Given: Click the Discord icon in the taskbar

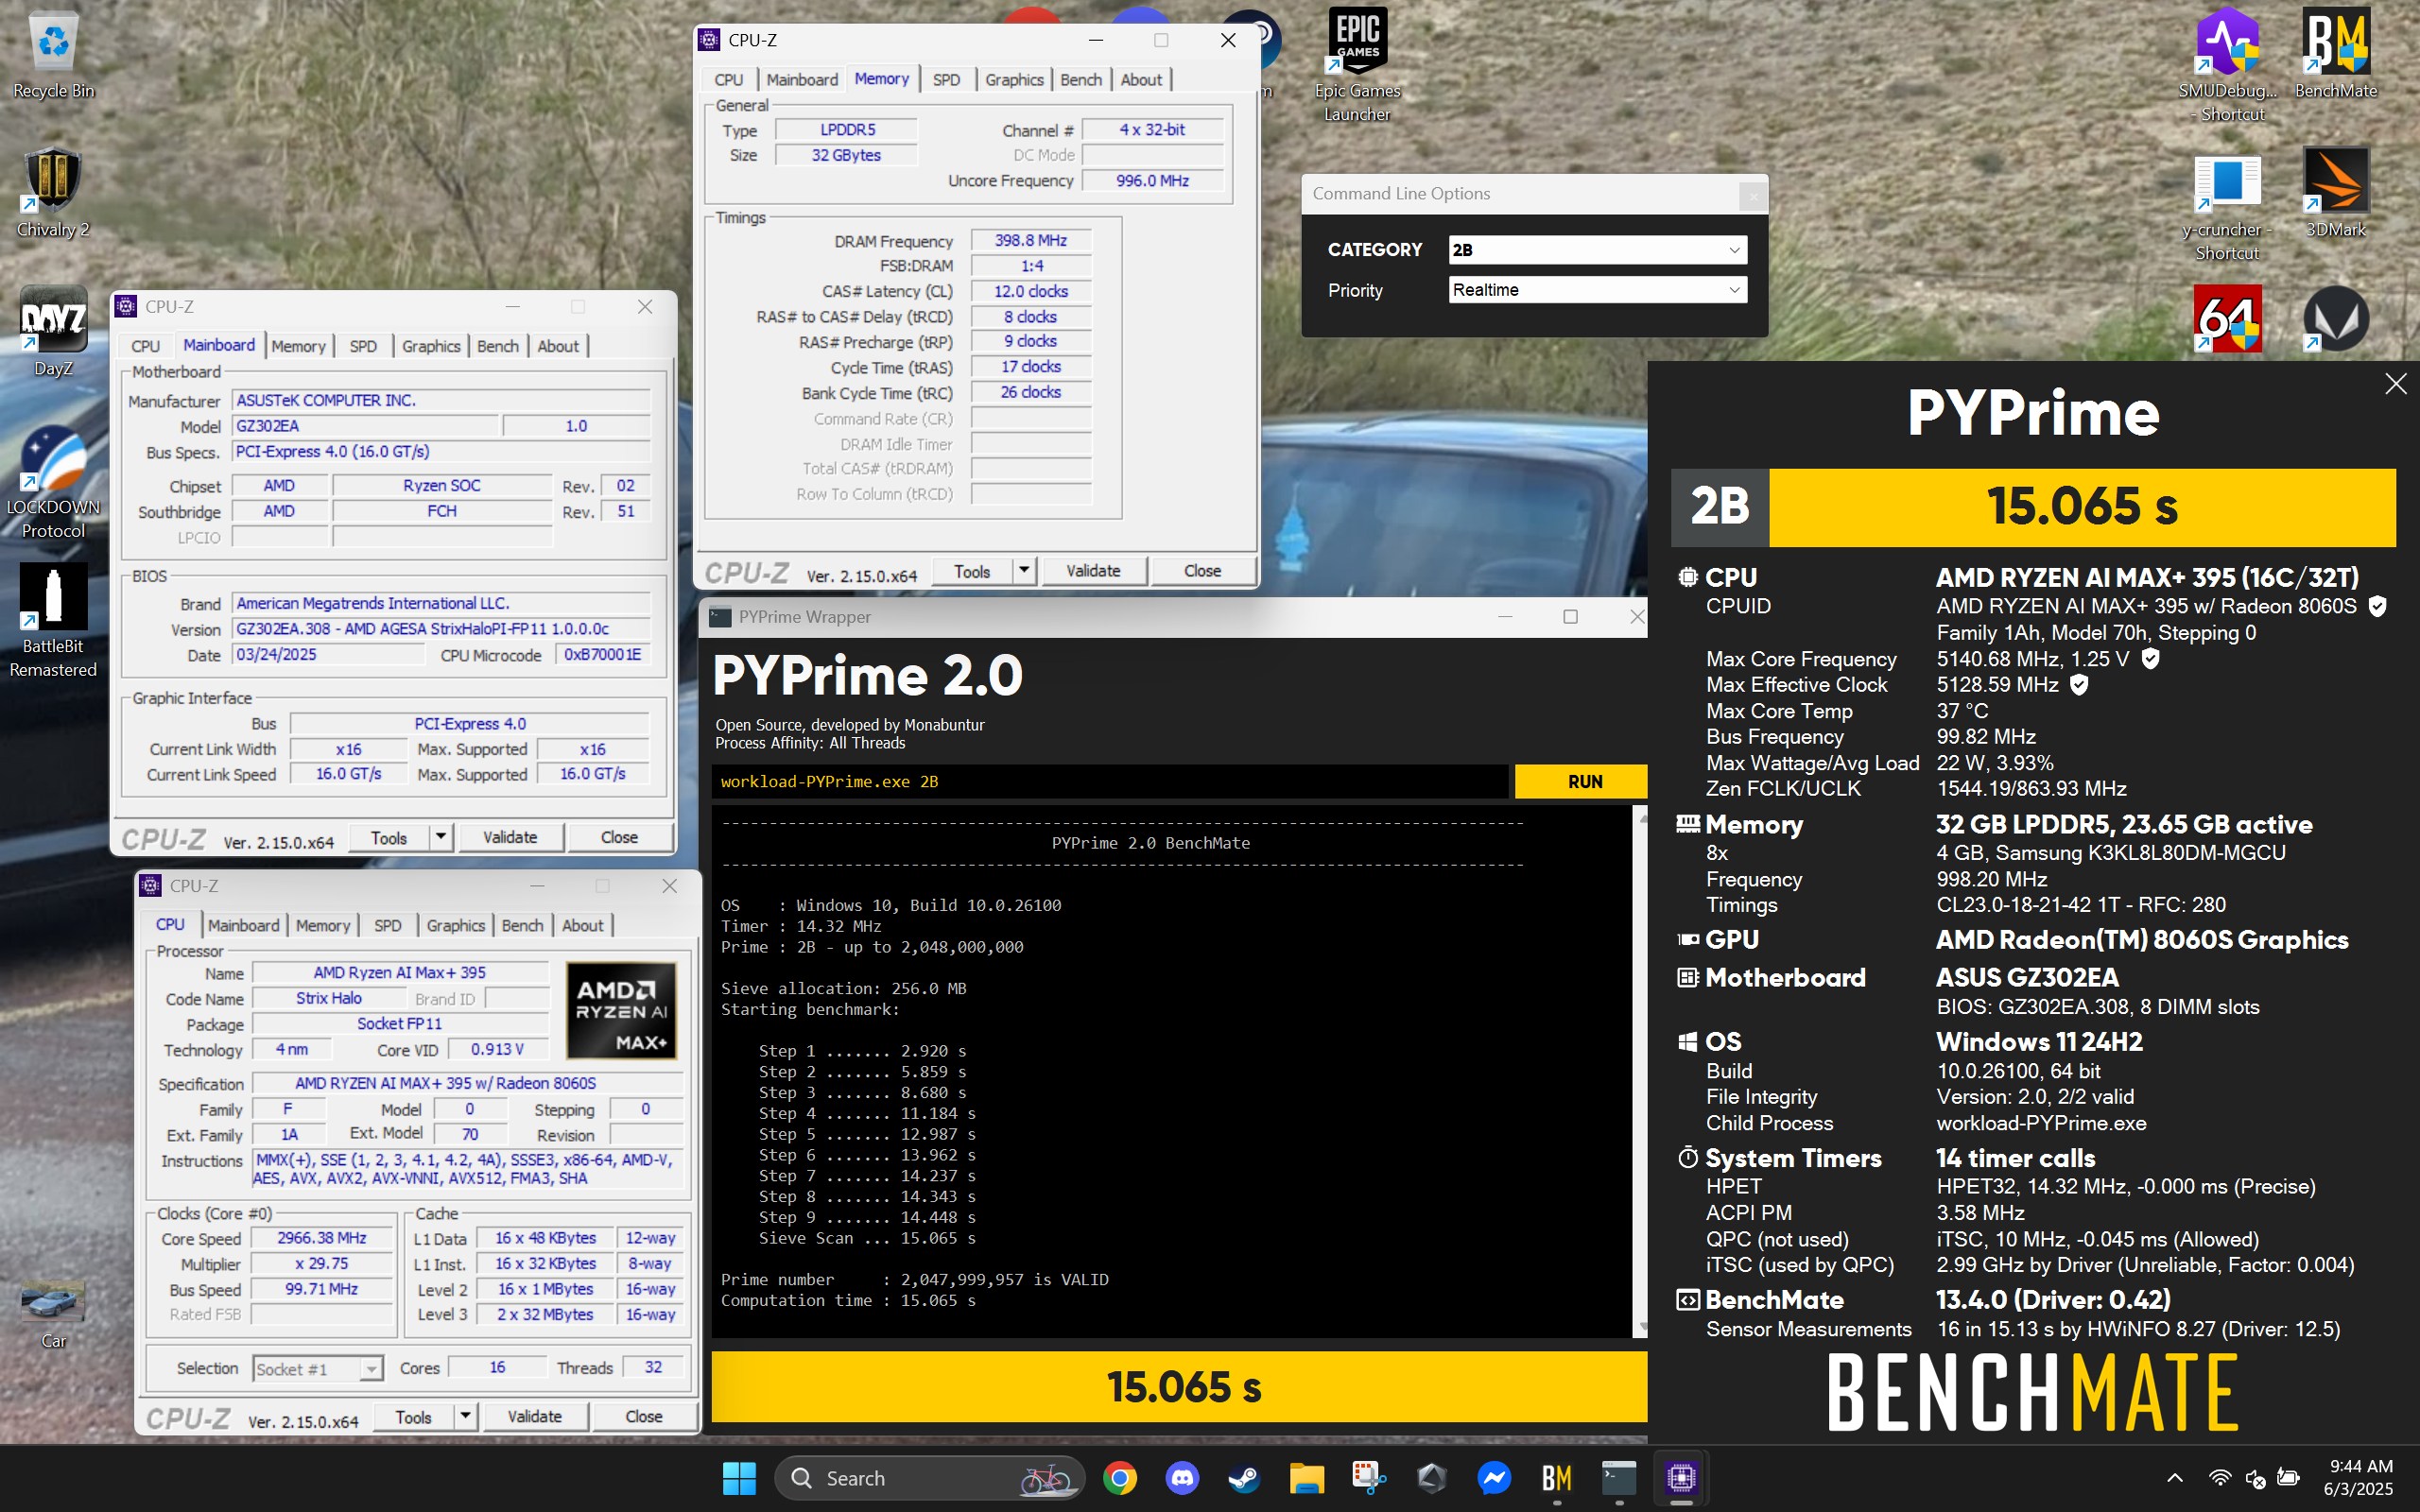Looking at the screenshot, I should [x=1182, y=1477].
